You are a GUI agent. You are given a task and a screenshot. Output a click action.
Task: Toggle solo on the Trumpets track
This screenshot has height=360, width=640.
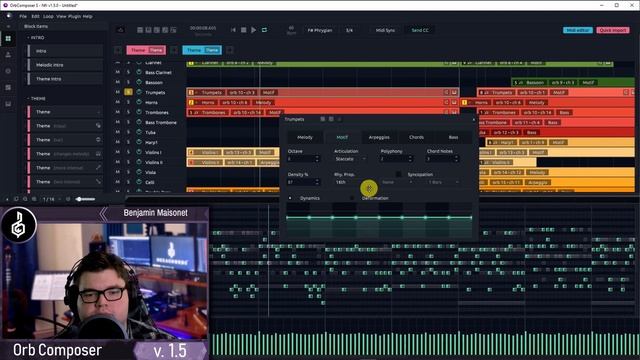pyautogui.click(x=128, y=92)
